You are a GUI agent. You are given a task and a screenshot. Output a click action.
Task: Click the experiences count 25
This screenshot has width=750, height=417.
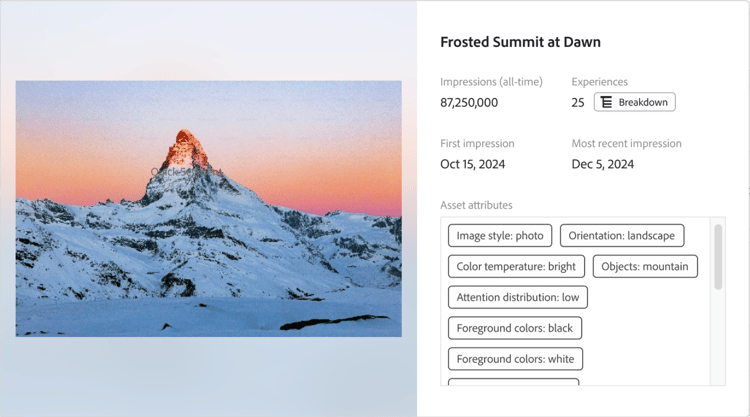pos(578,103)
